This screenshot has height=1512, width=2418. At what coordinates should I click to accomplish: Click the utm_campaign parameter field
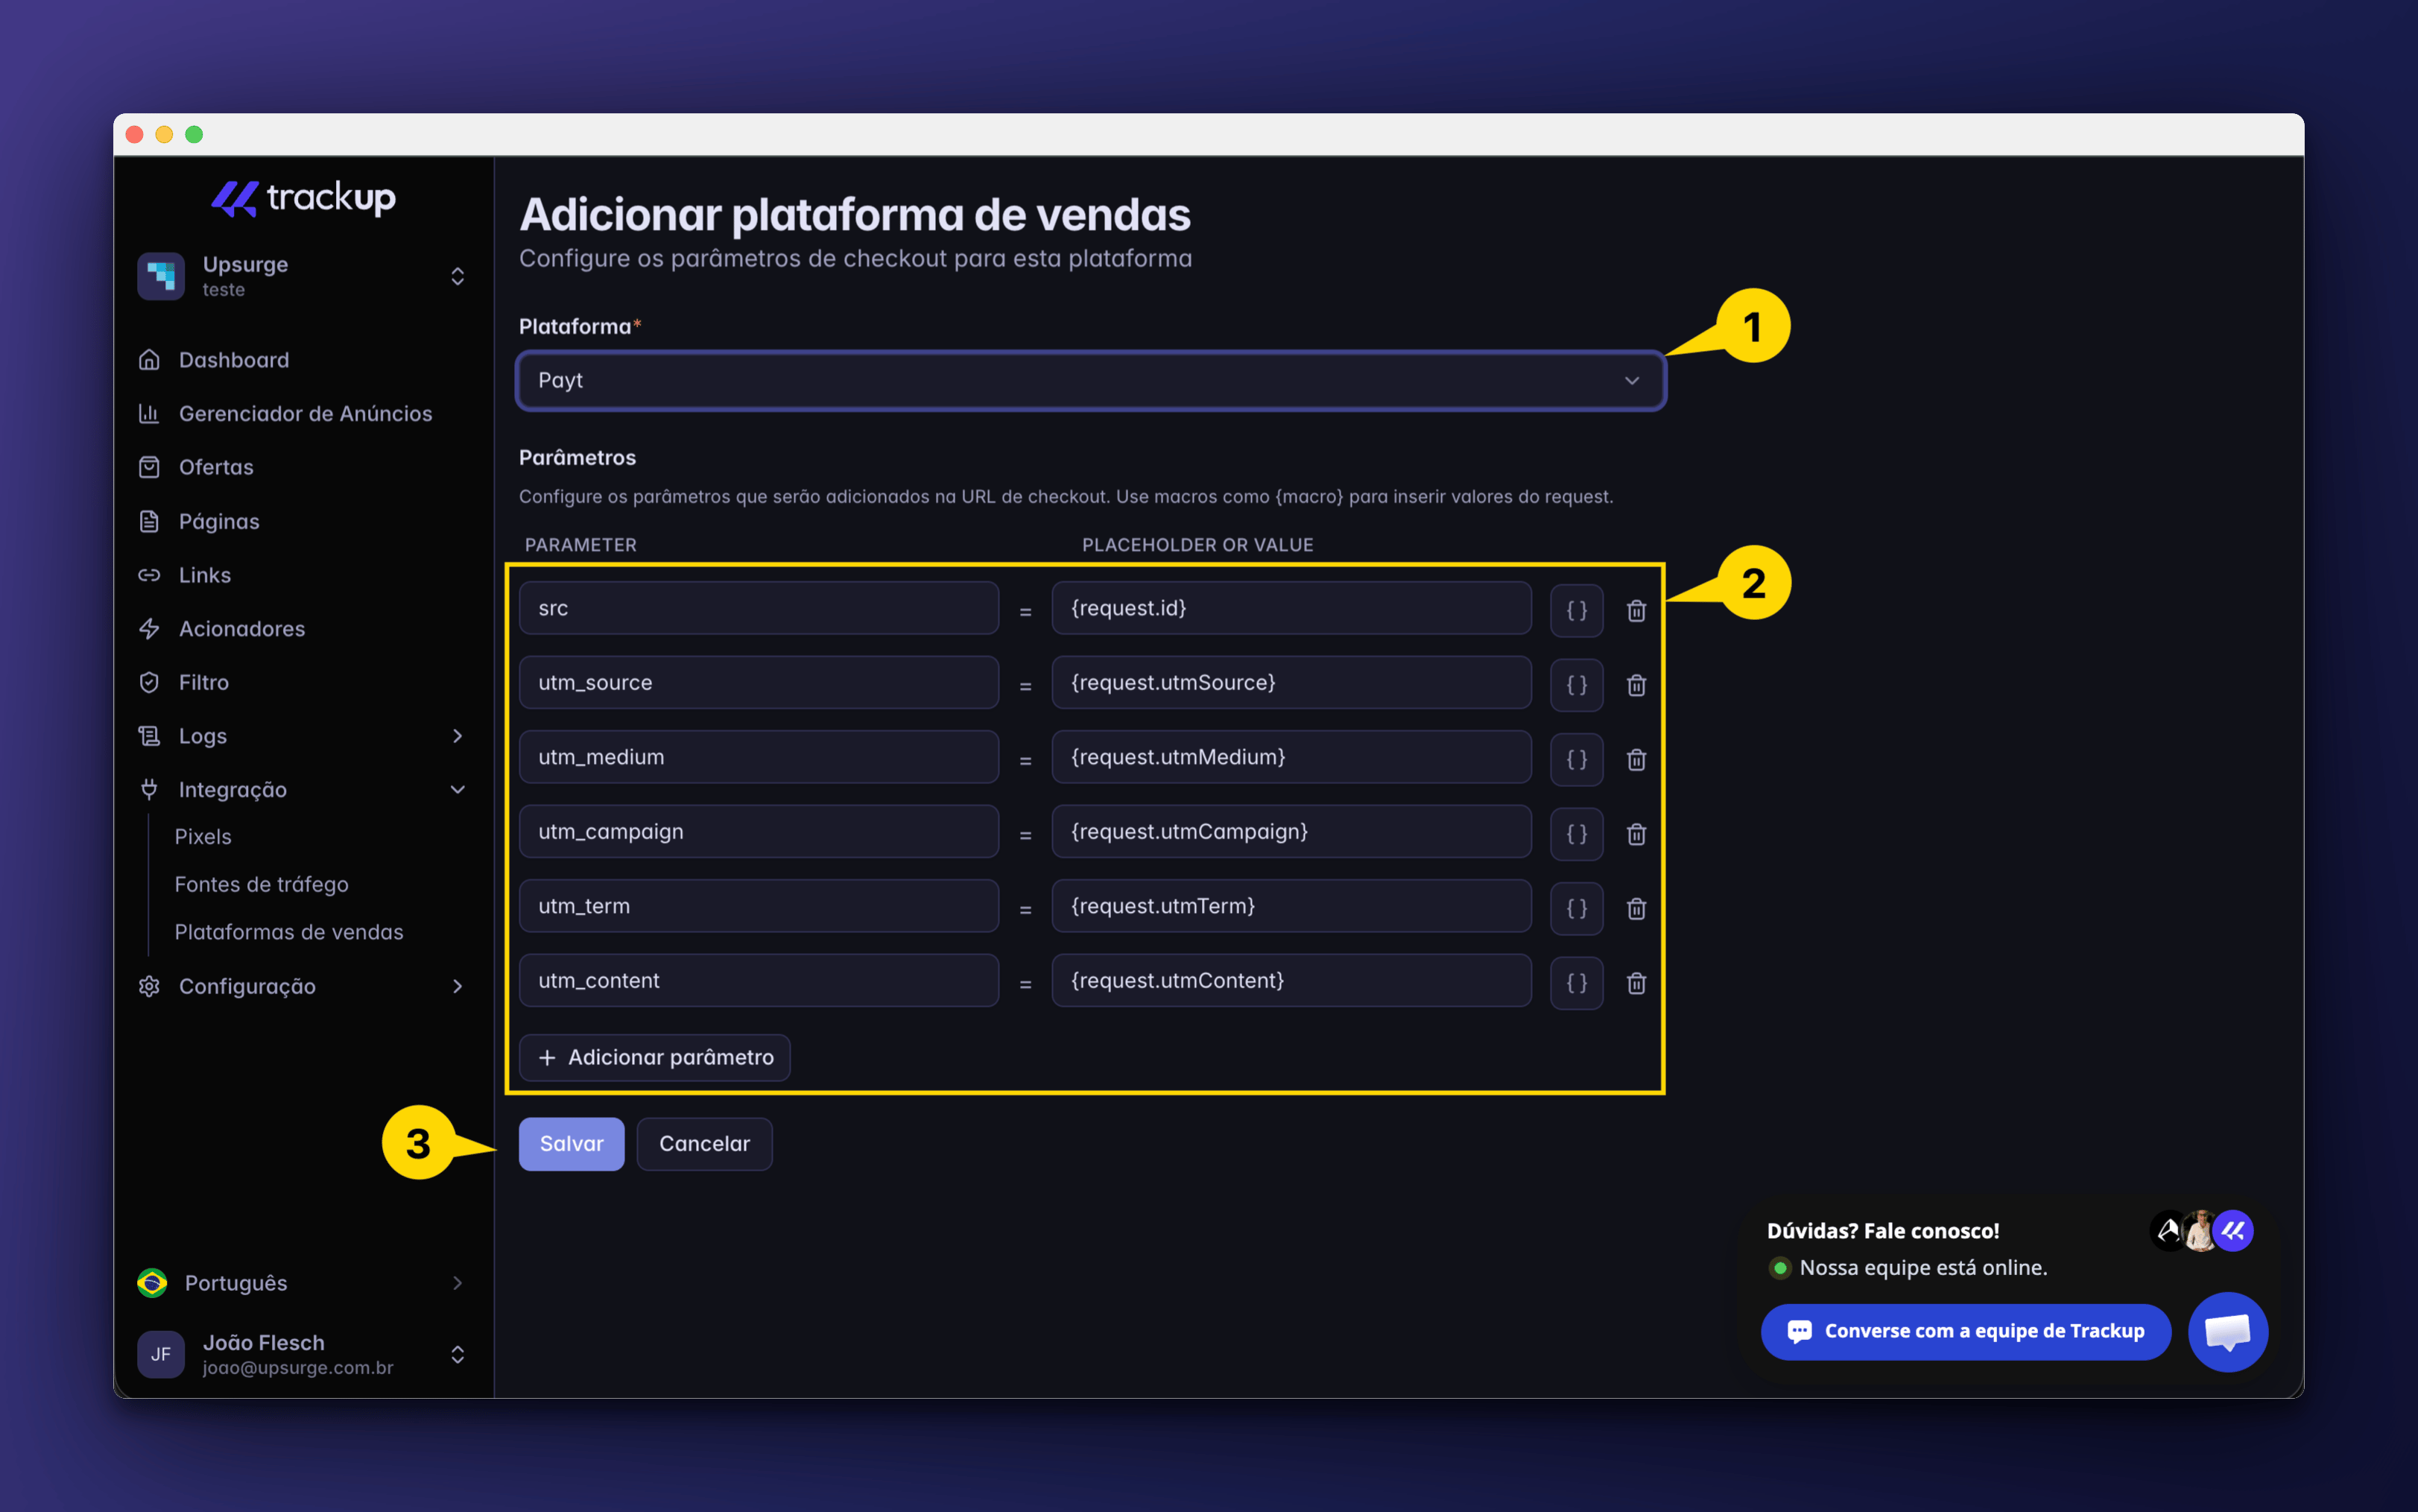(758, 832)
